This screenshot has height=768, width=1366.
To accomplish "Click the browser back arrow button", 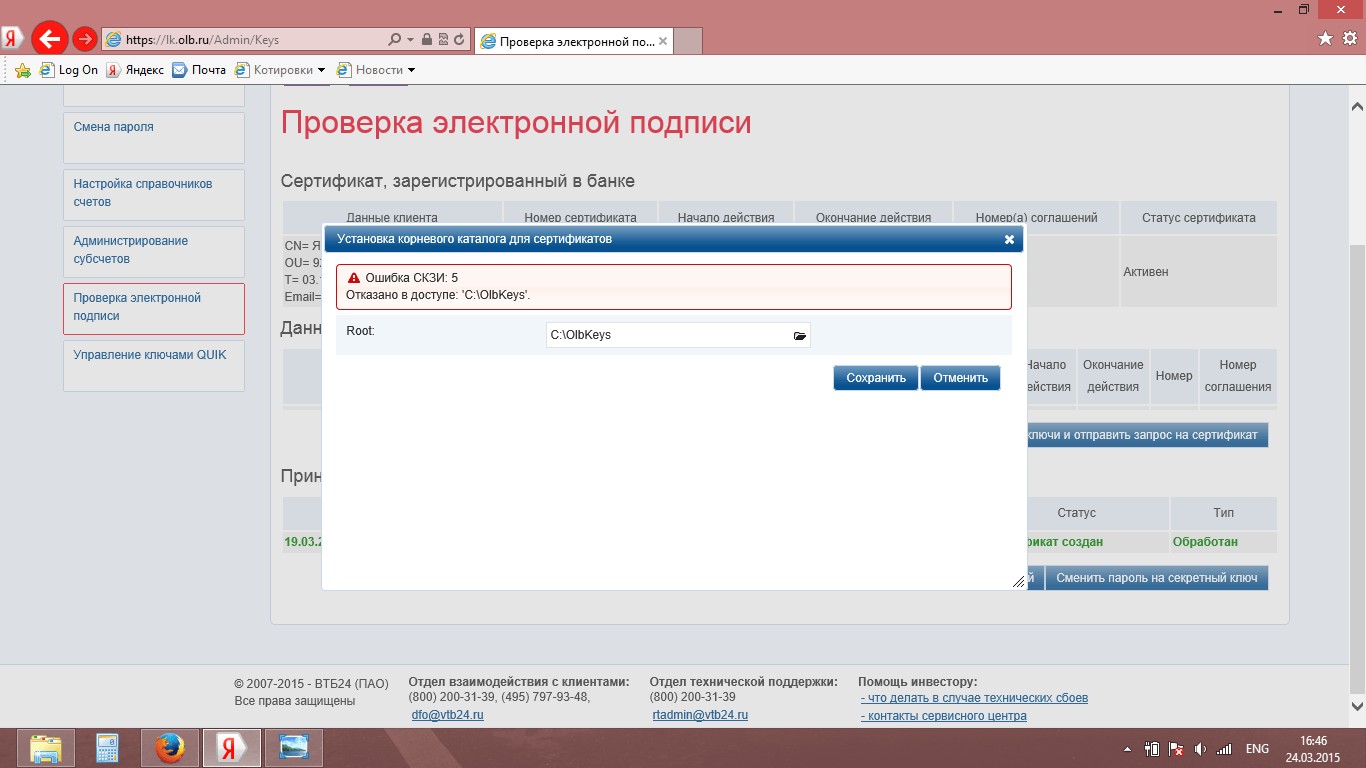I will pyautogui.click(x=49, y=39).
